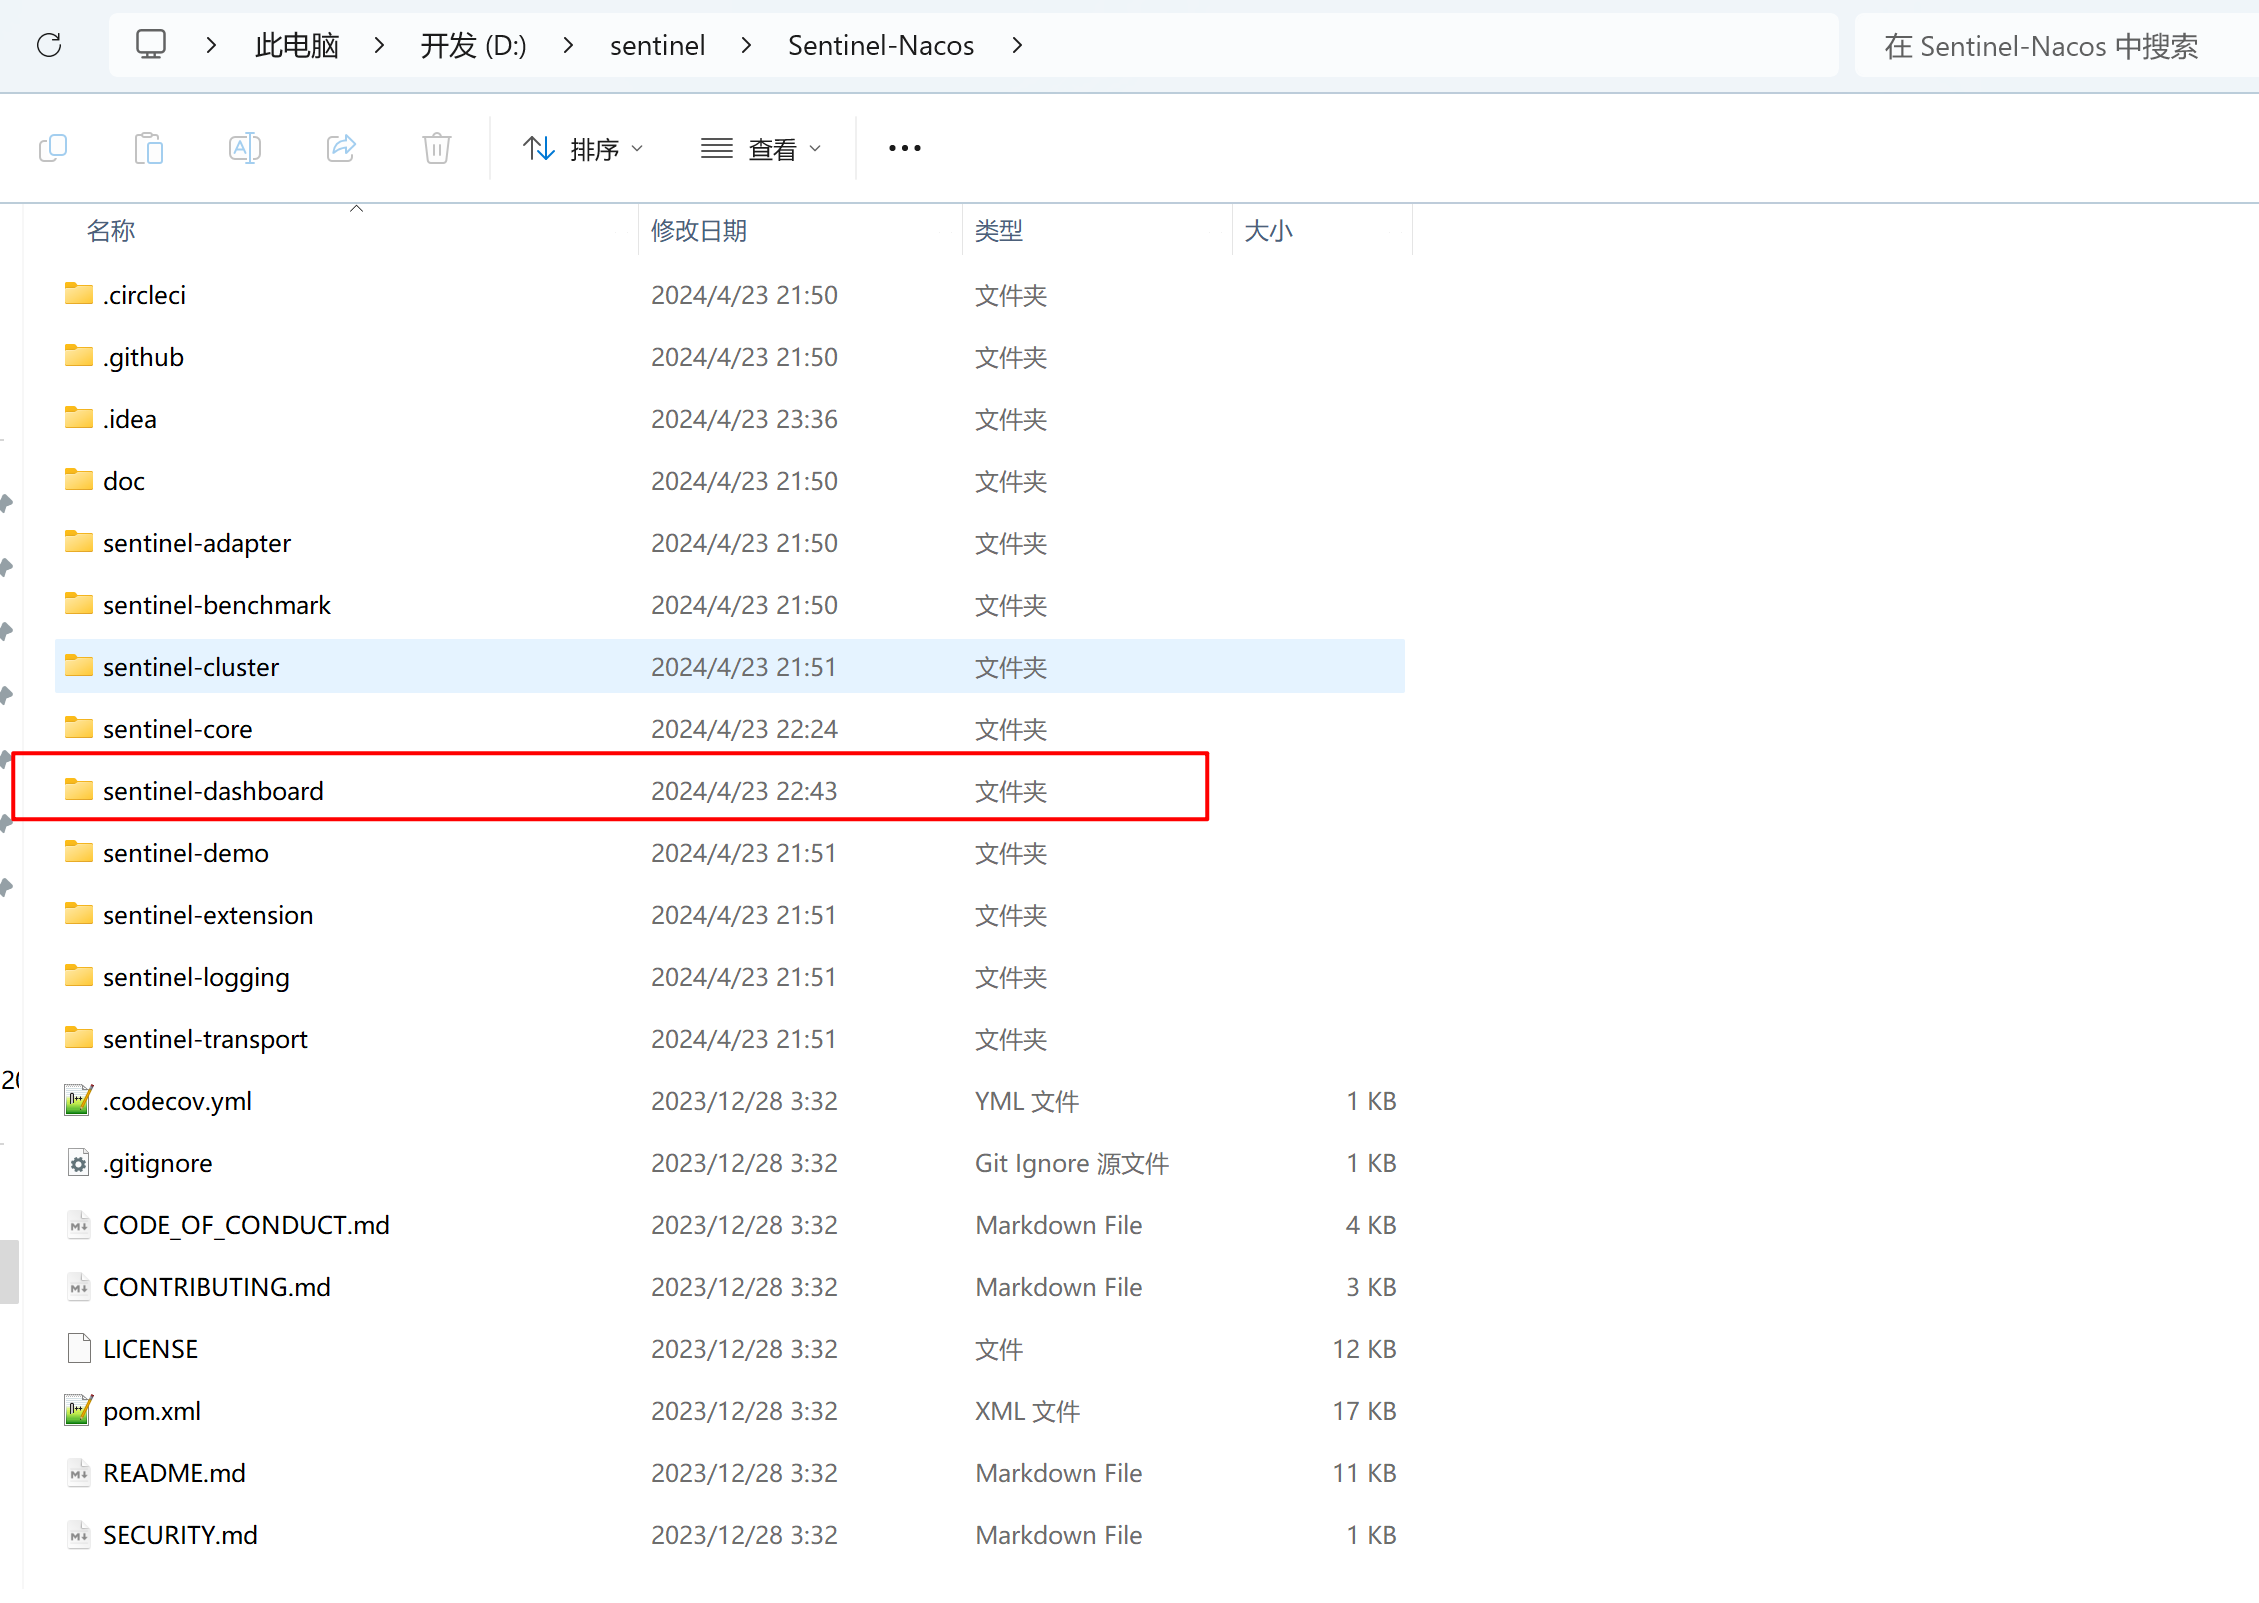Screen dimensions: 2259x1603
Task: Click the Copy icon in the toolbar
Action: click(53, 148)
